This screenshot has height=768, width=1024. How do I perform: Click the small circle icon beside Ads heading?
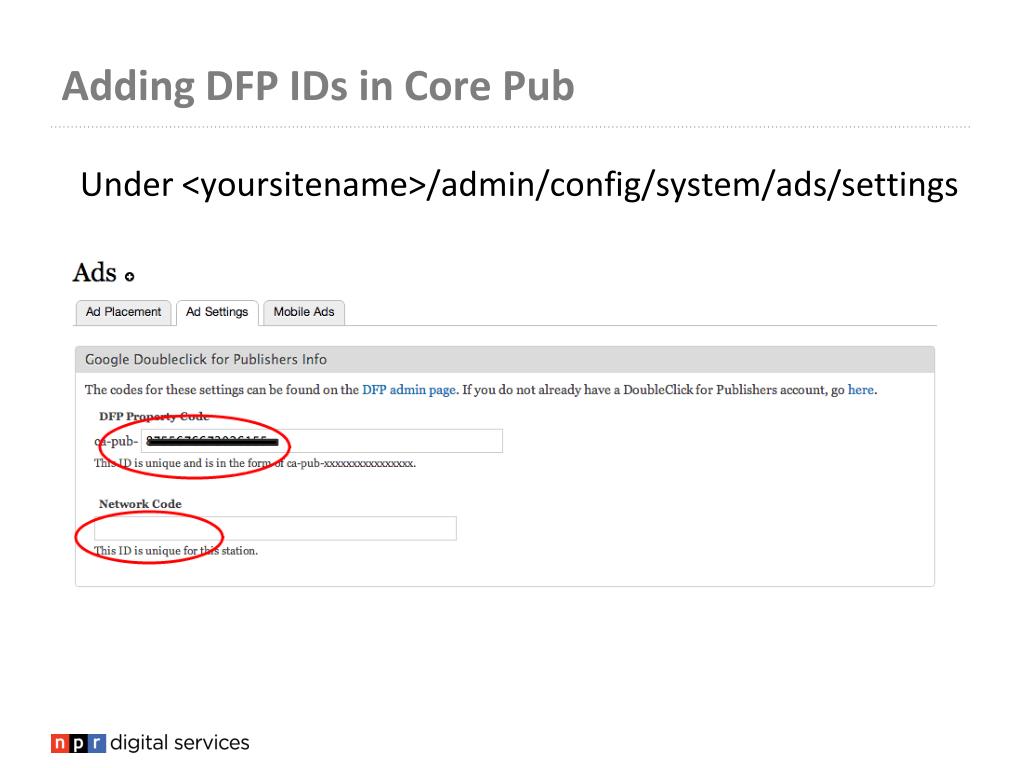[x=129, y=277]
